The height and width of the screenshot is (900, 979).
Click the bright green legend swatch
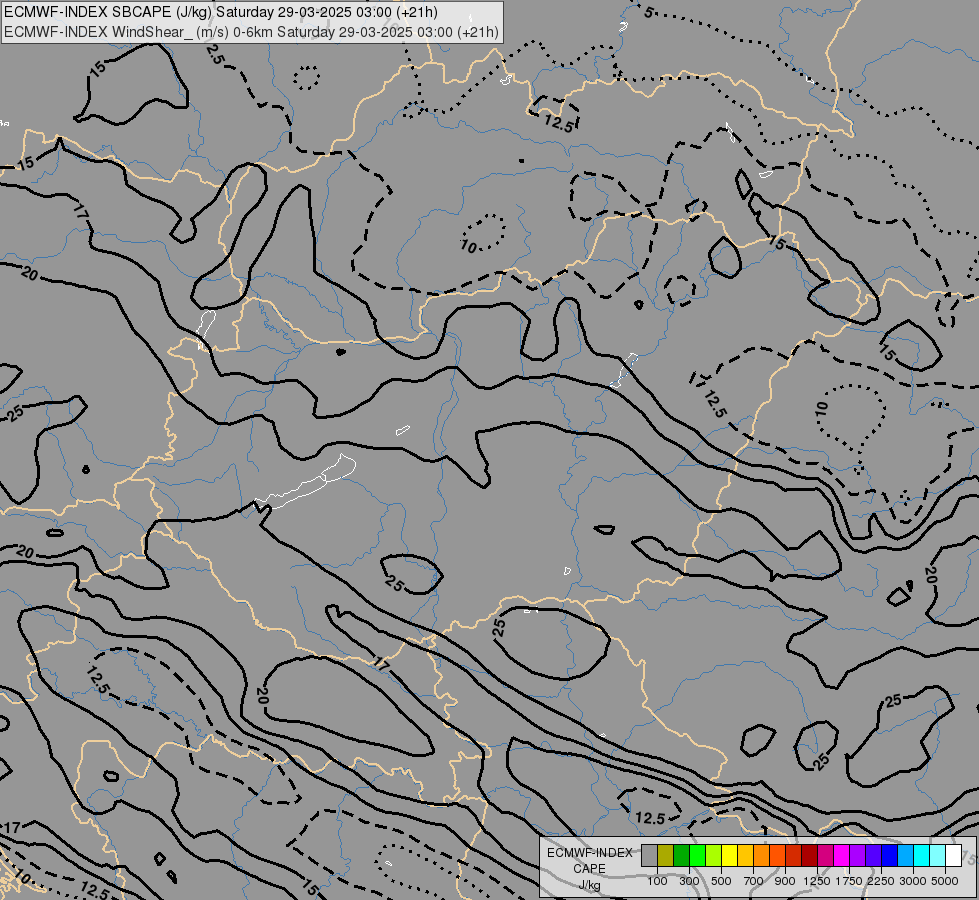click(697, 855)
